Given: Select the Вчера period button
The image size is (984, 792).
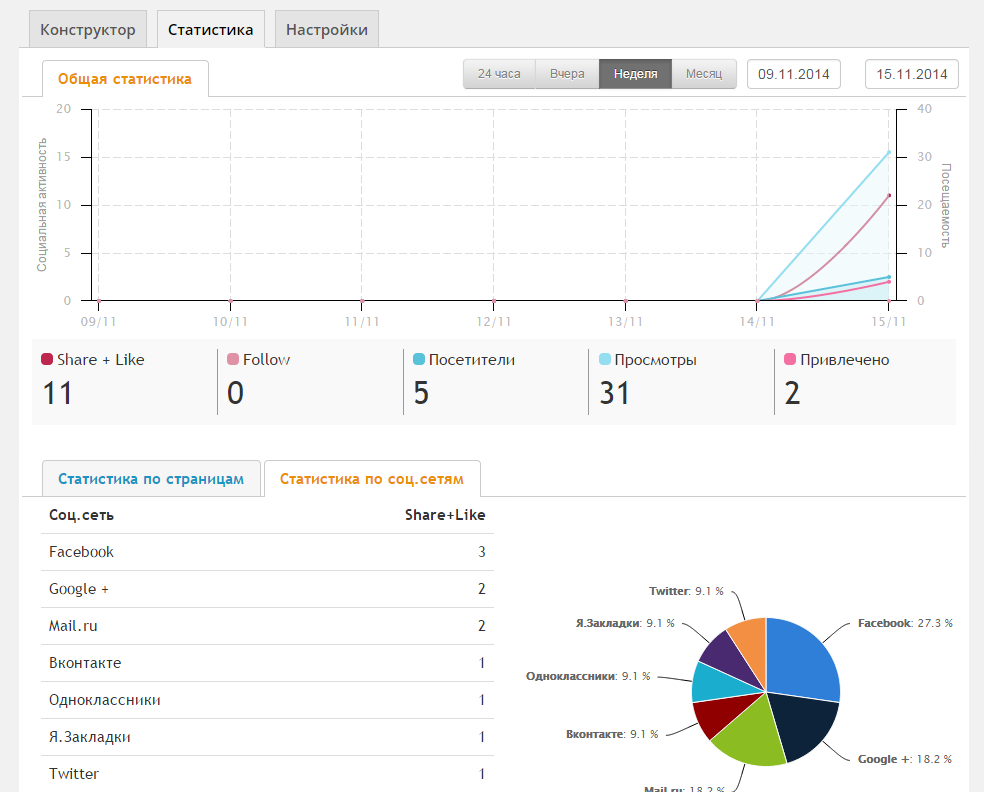Looking at the screenshot, I should click(567, 74).
